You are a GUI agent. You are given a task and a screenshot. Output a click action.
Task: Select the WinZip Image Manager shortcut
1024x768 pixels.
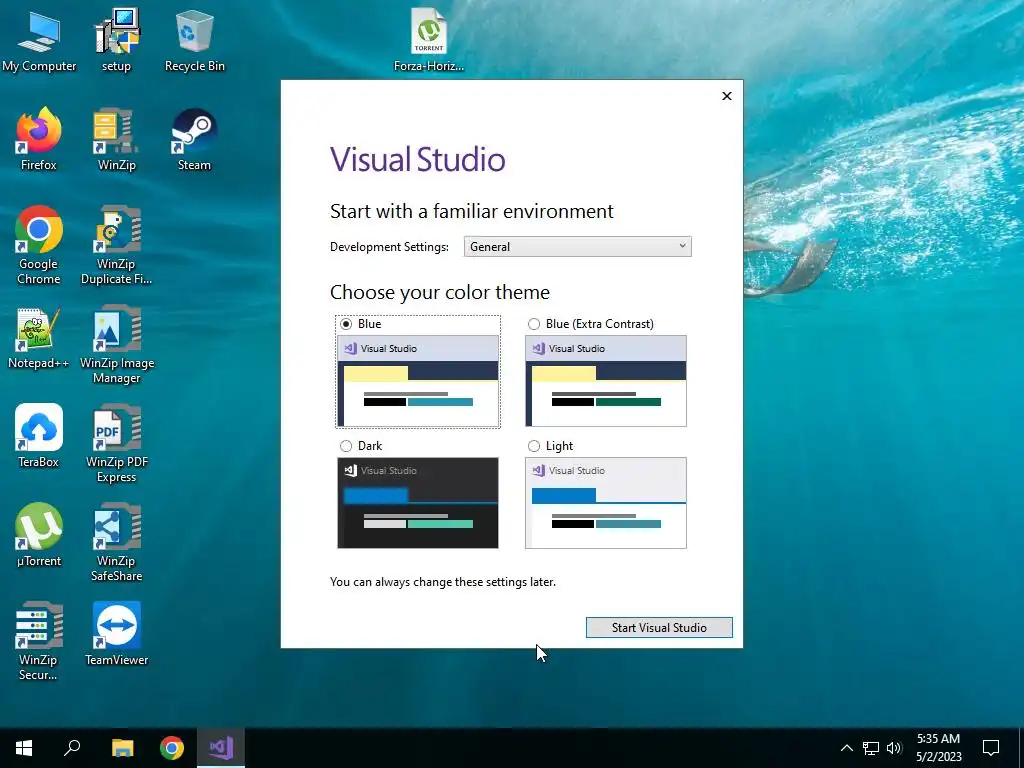pos(116,345)
